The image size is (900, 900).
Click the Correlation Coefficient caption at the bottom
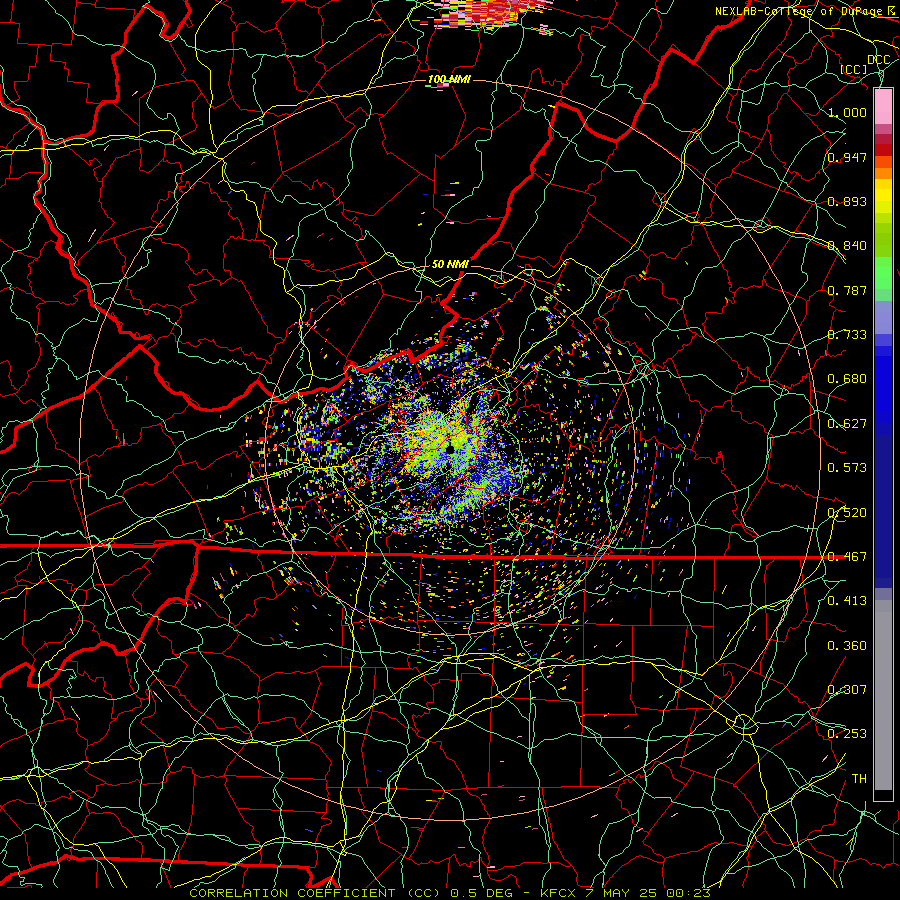pos(450,893)
